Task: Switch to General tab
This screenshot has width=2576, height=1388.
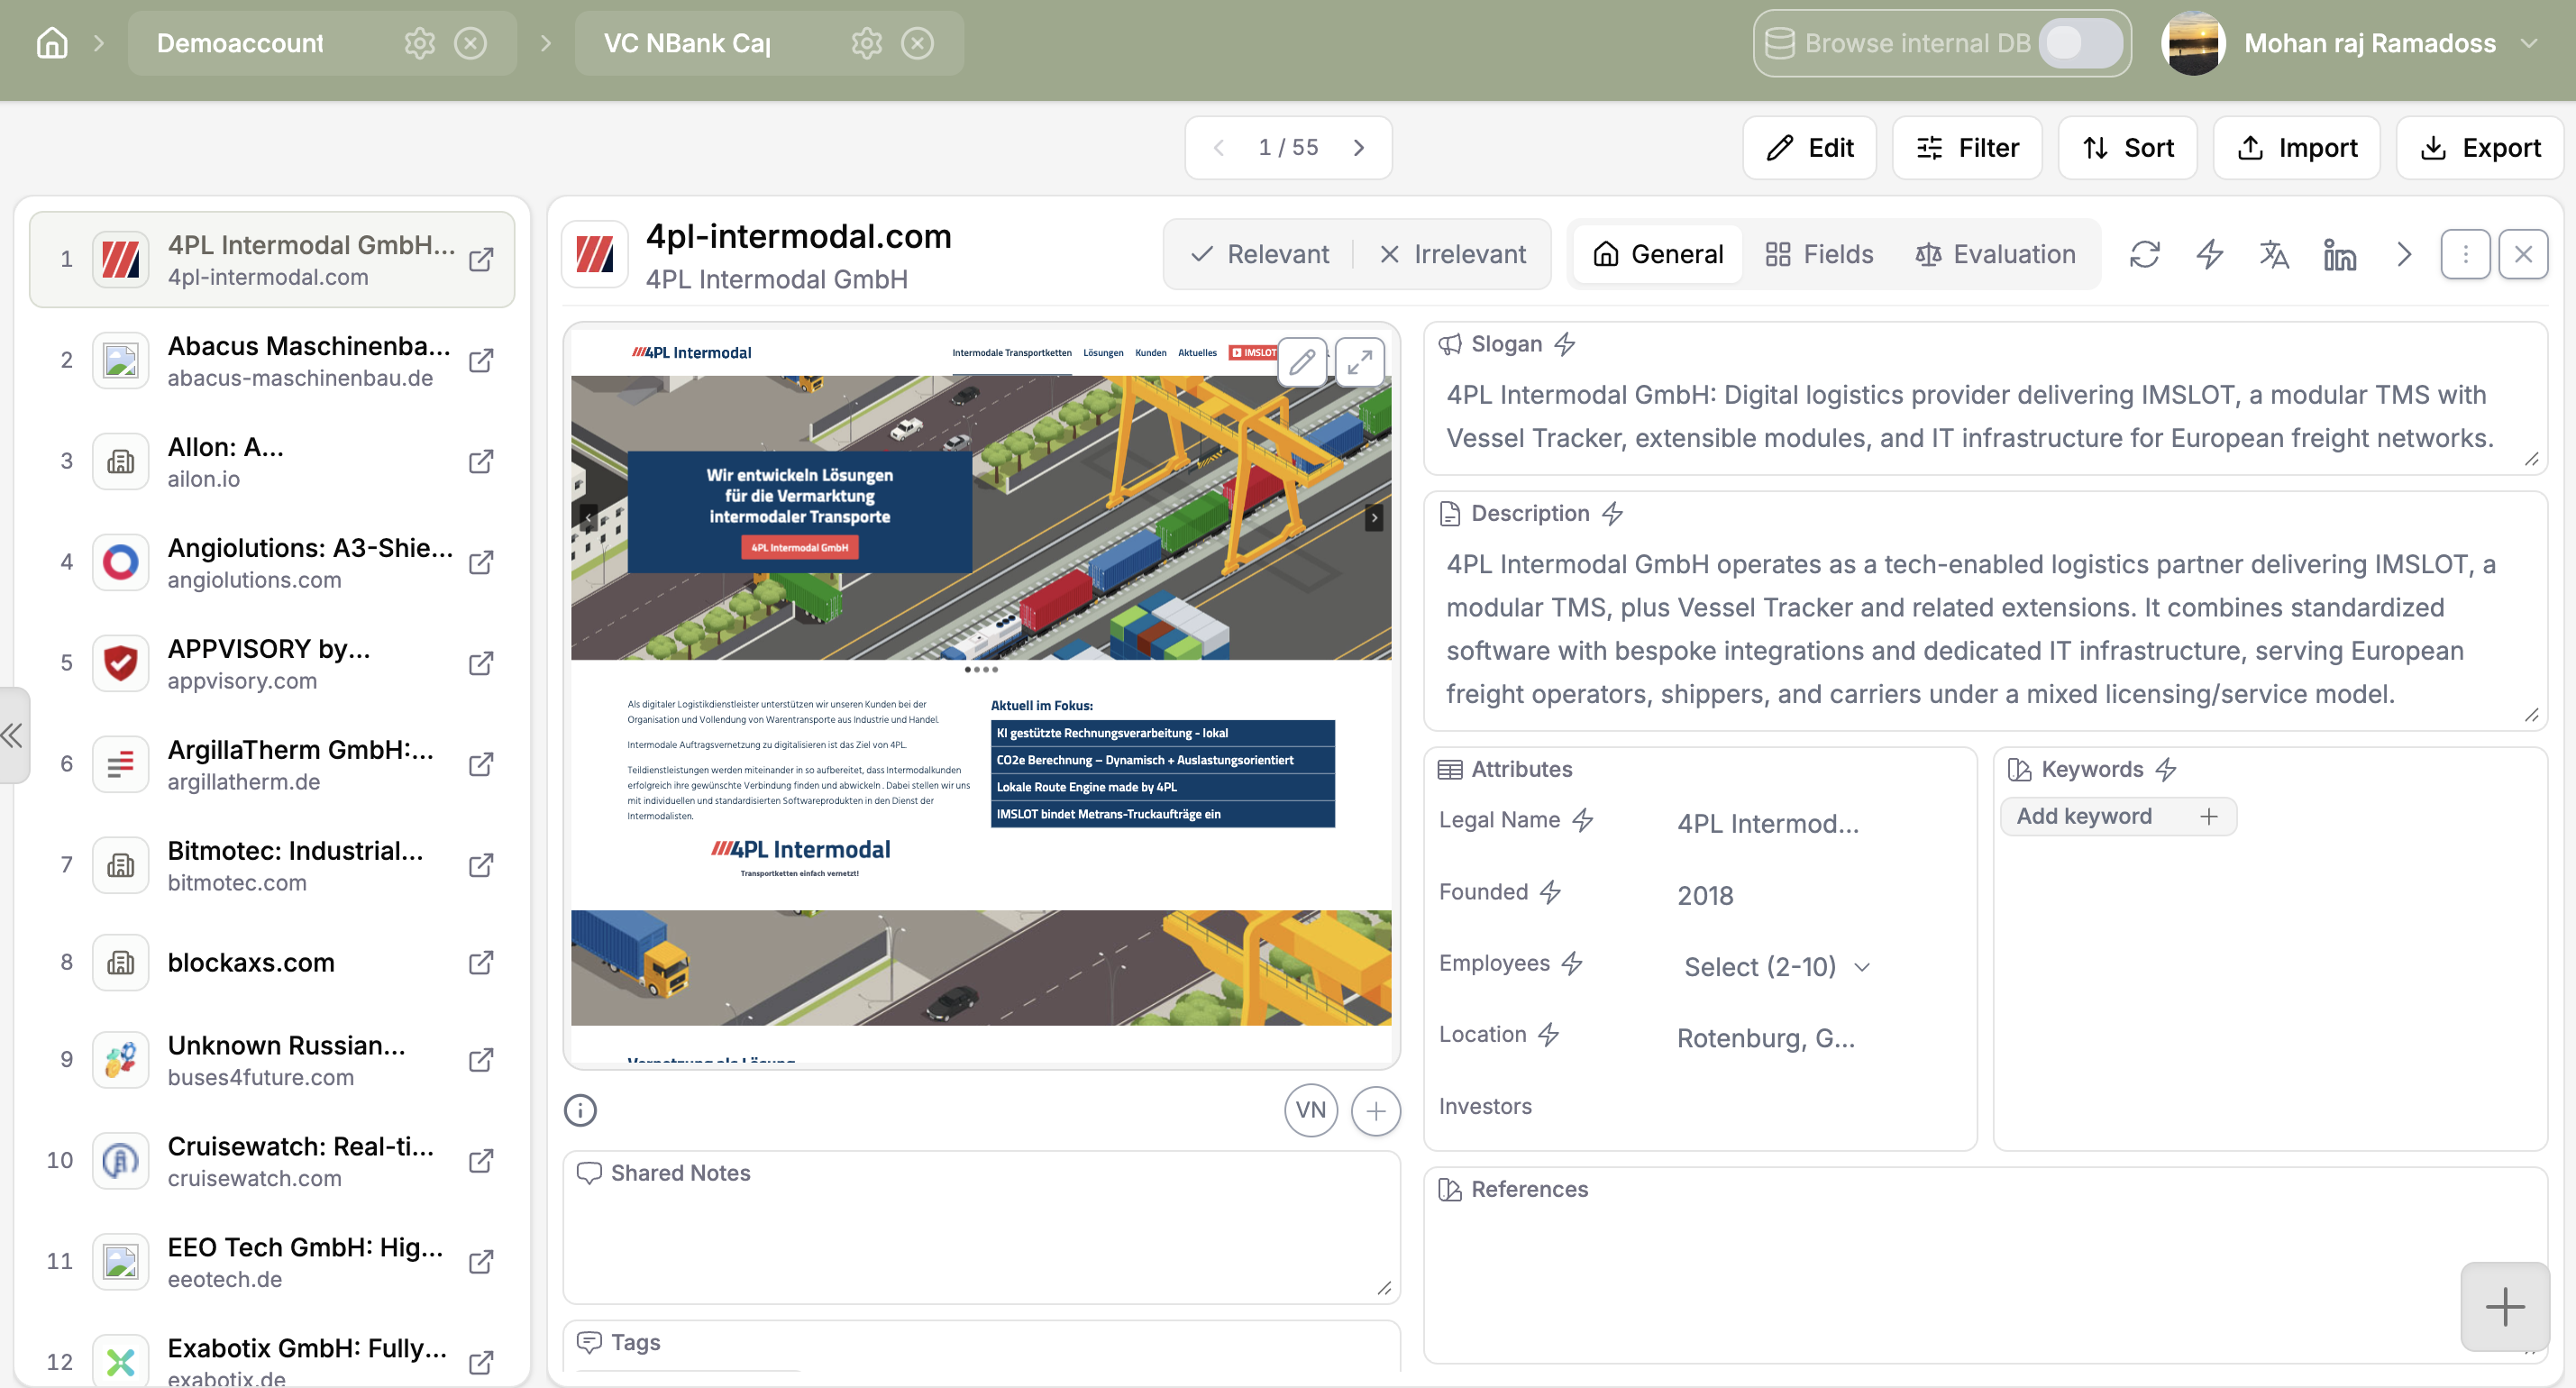Action: point(1658,254)
